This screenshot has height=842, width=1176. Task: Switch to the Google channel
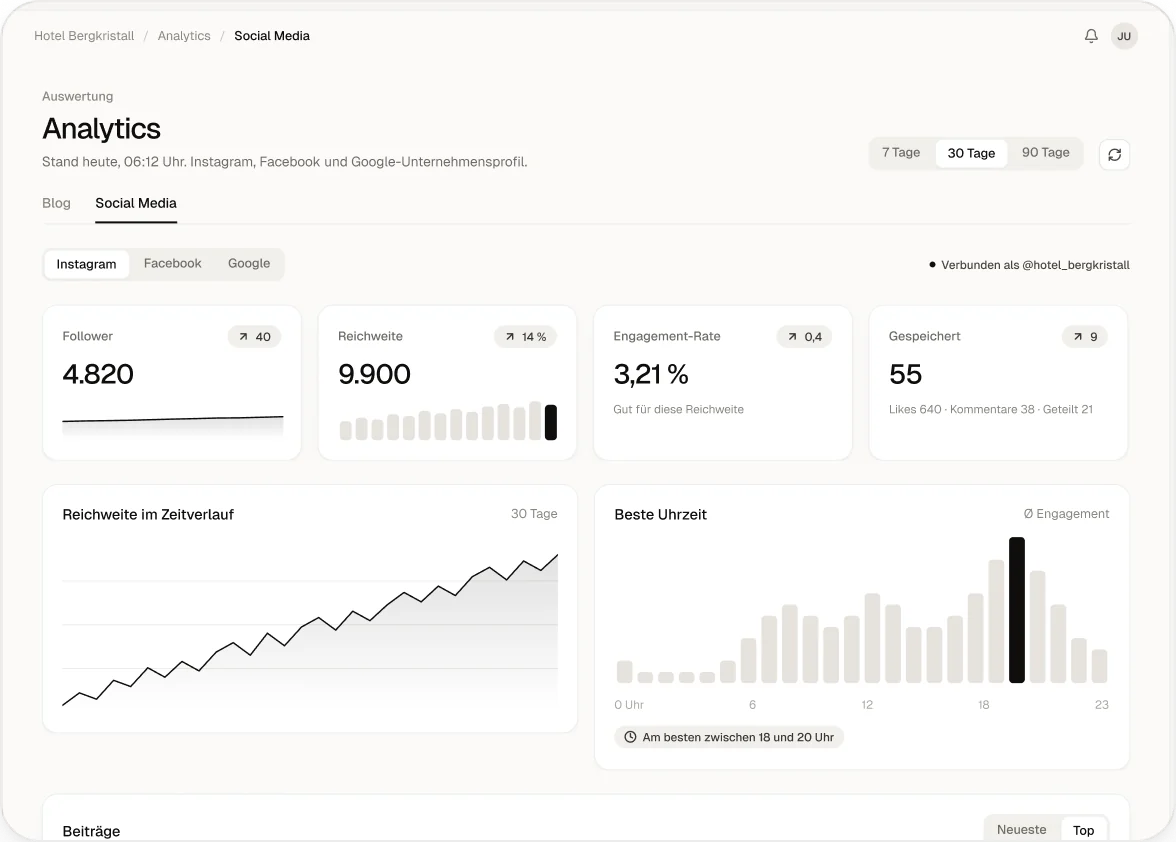pos(249,264)
